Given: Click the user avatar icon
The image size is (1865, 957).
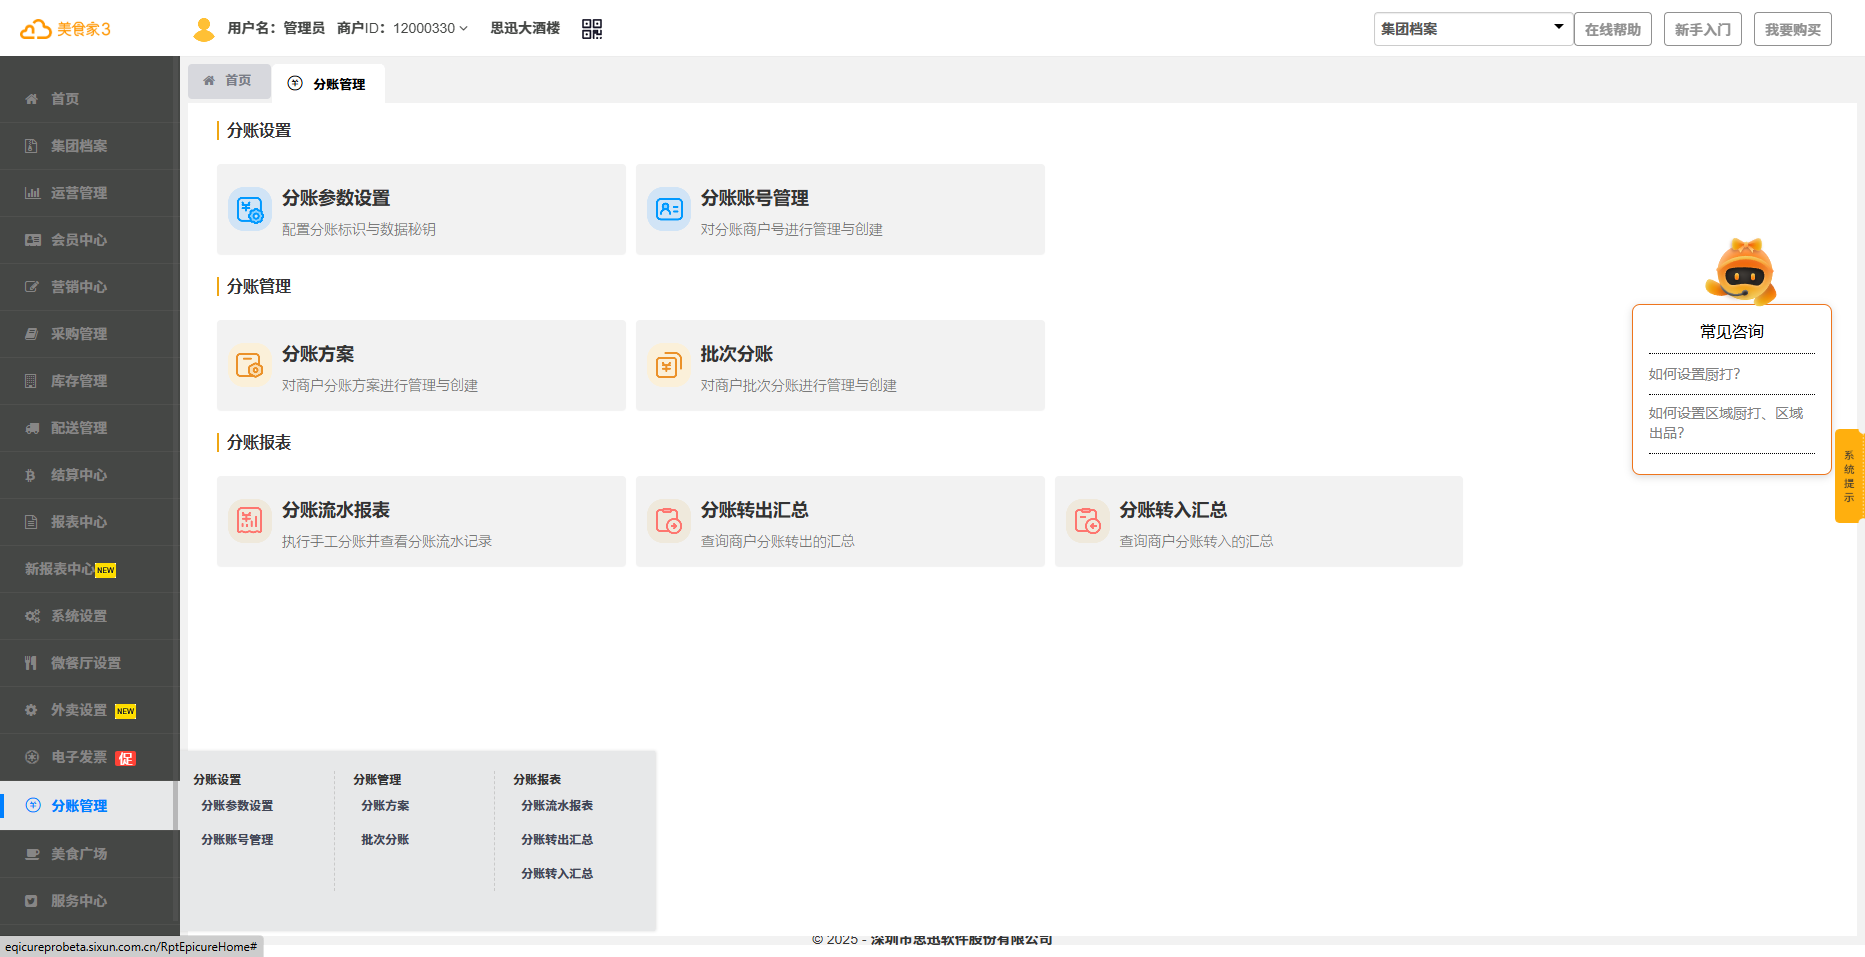Looking at the screenshot, I should click(x=204, y=29).
